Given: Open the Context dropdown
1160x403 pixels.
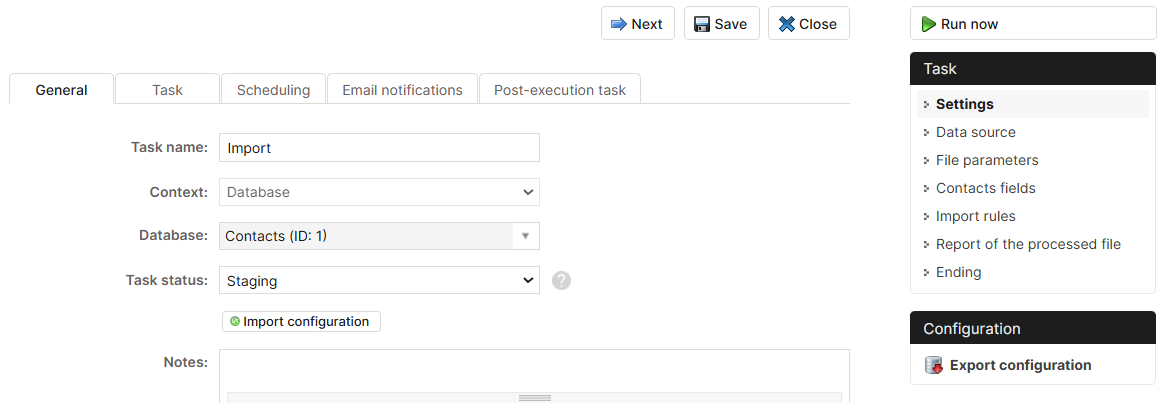Looking at the screenshot, I should (380, 192).
